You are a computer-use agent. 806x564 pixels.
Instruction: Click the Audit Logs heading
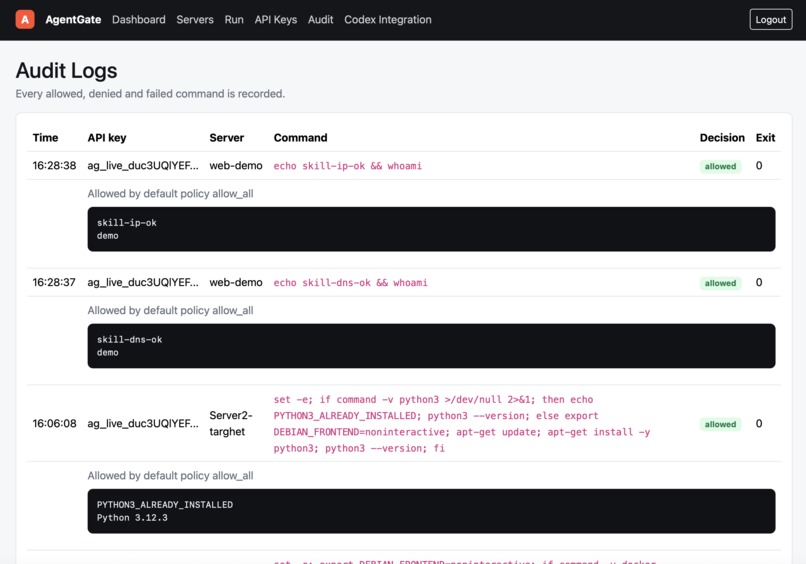click(x=66, y=70)
